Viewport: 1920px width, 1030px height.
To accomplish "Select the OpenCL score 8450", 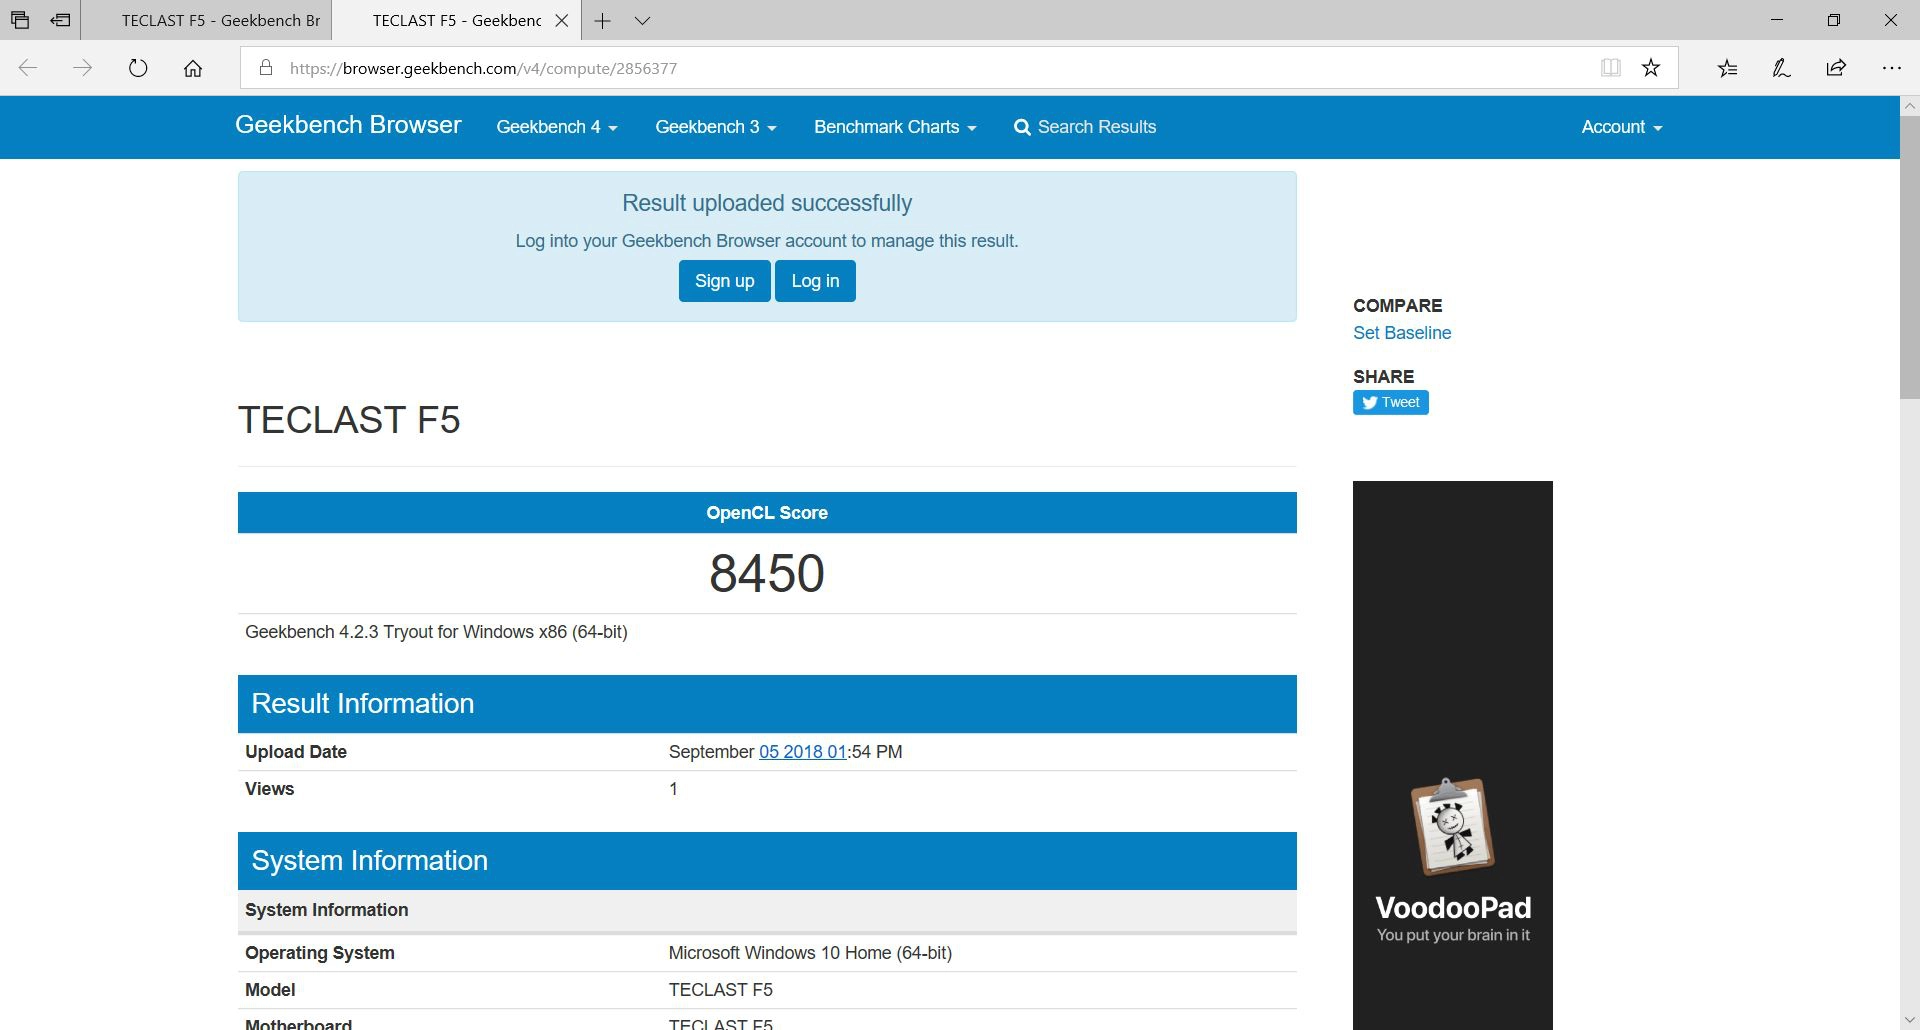I will tap(767, 573).
